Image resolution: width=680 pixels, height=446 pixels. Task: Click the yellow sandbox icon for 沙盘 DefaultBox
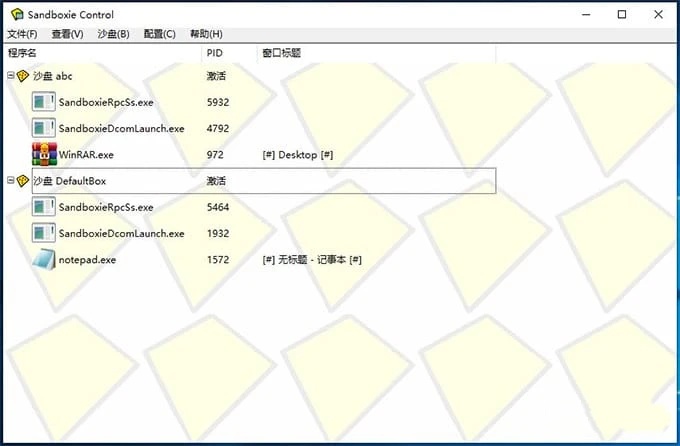pyautogui.click(x=23, y=181)
